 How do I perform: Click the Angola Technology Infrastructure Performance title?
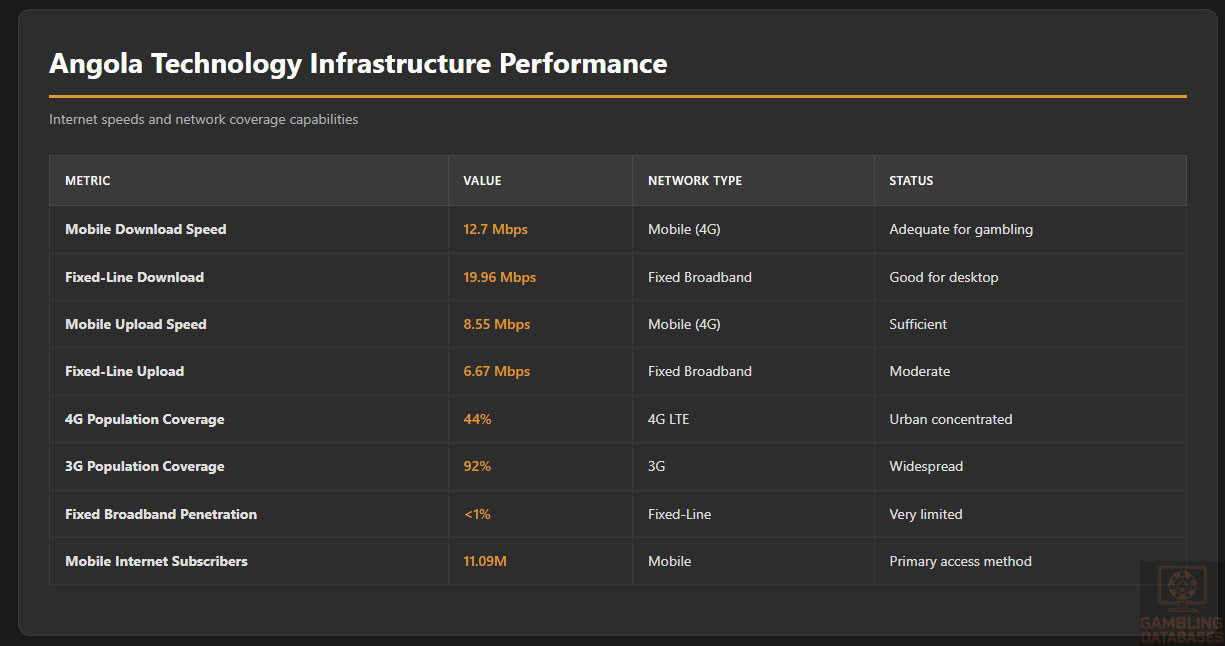pyautogui.click(x=358, y=64)
